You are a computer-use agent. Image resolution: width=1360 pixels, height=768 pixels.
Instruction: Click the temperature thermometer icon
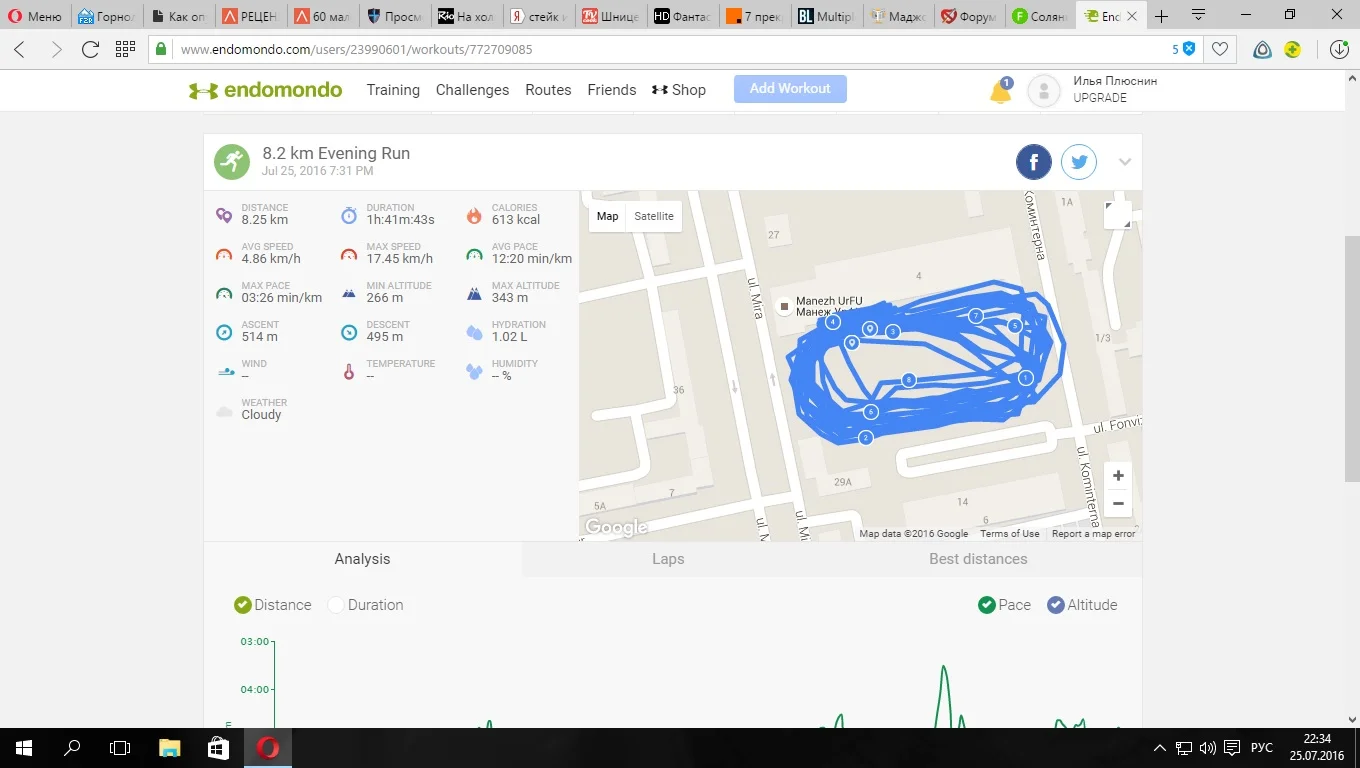tap(349, 372)
